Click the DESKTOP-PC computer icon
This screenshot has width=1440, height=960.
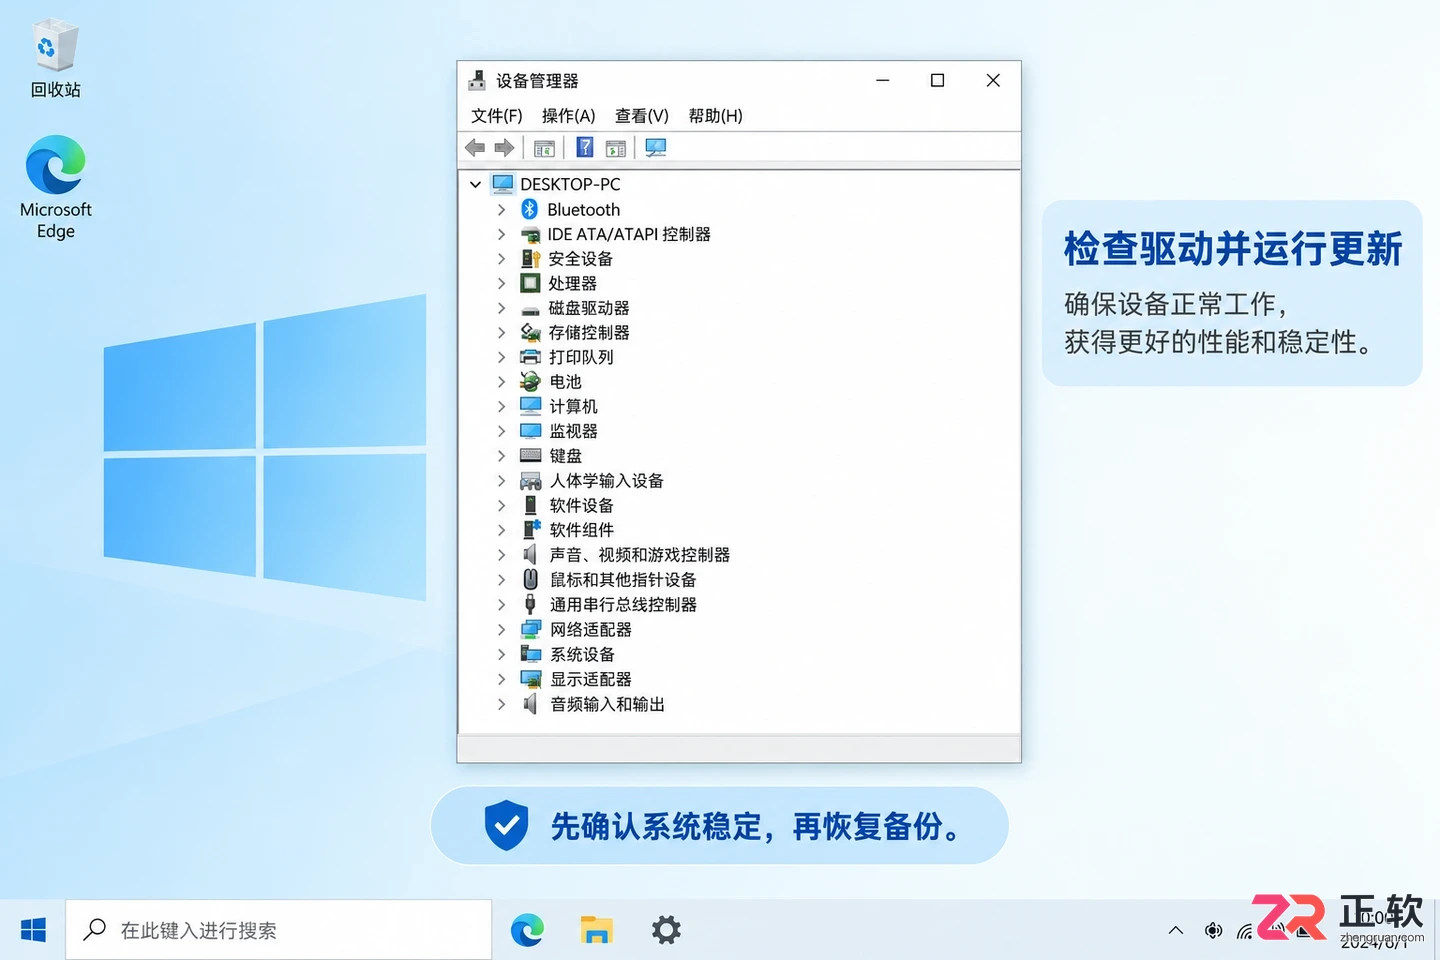coord(502,184)
